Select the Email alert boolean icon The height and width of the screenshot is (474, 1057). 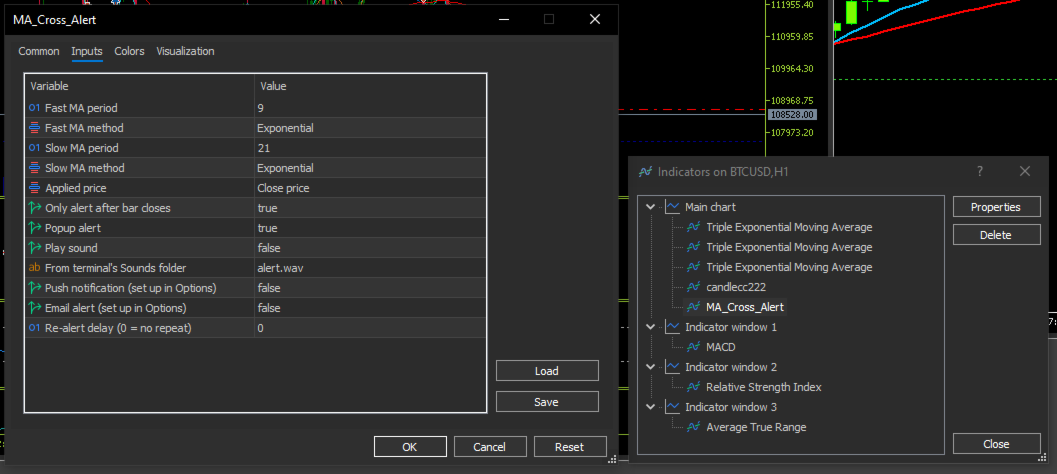34,308
